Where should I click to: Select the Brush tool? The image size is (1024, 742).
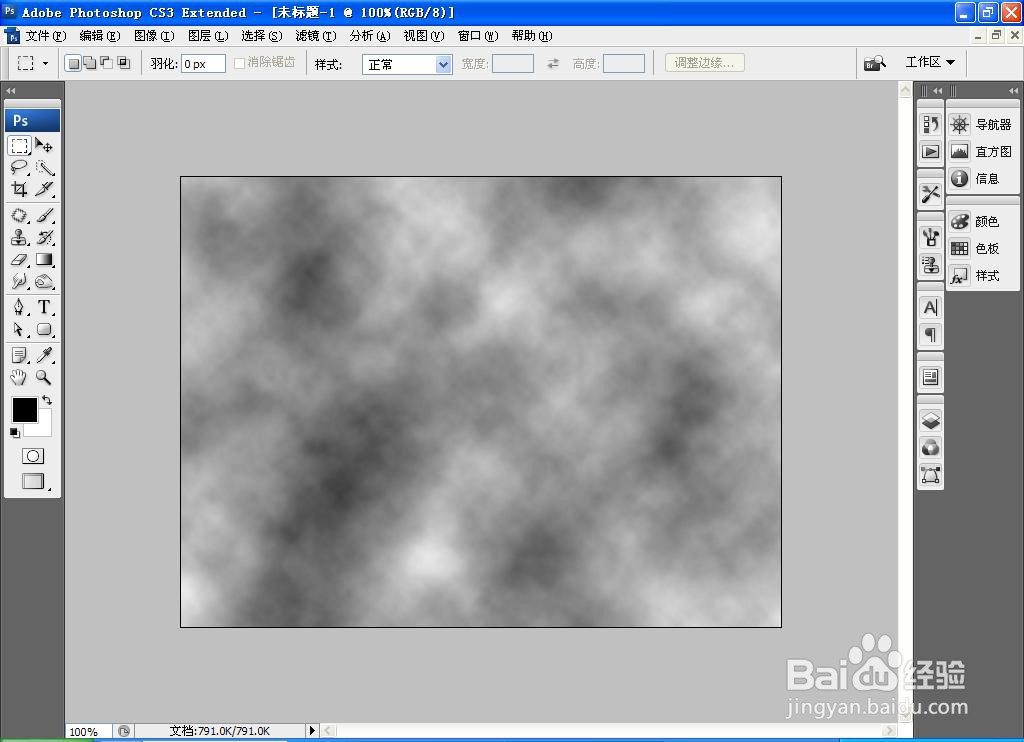pyautogui.click(x=44, y=216)
